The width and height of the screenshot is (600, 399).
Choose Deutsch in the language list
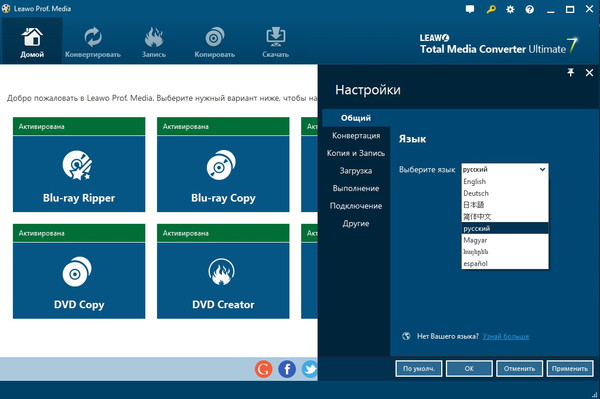point(505,193)
